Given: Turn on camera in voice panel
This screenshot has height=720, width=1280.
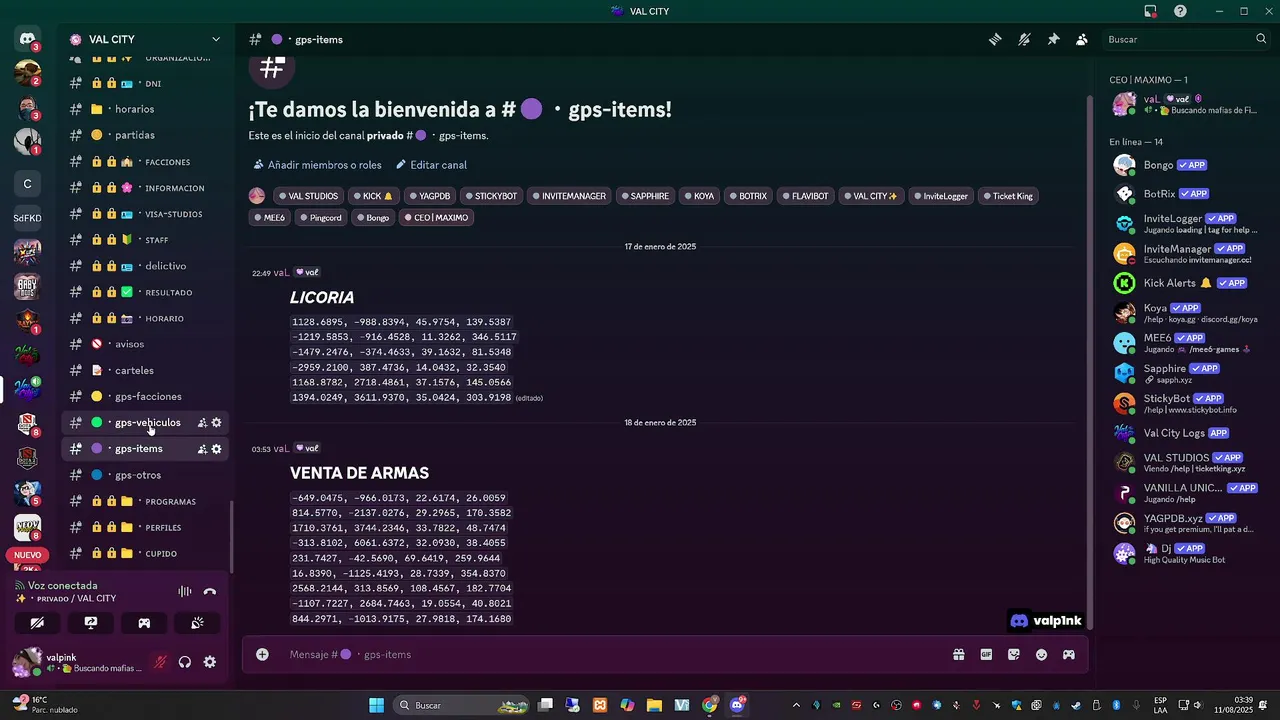Looking at the screenshot, I should (38, 623).
